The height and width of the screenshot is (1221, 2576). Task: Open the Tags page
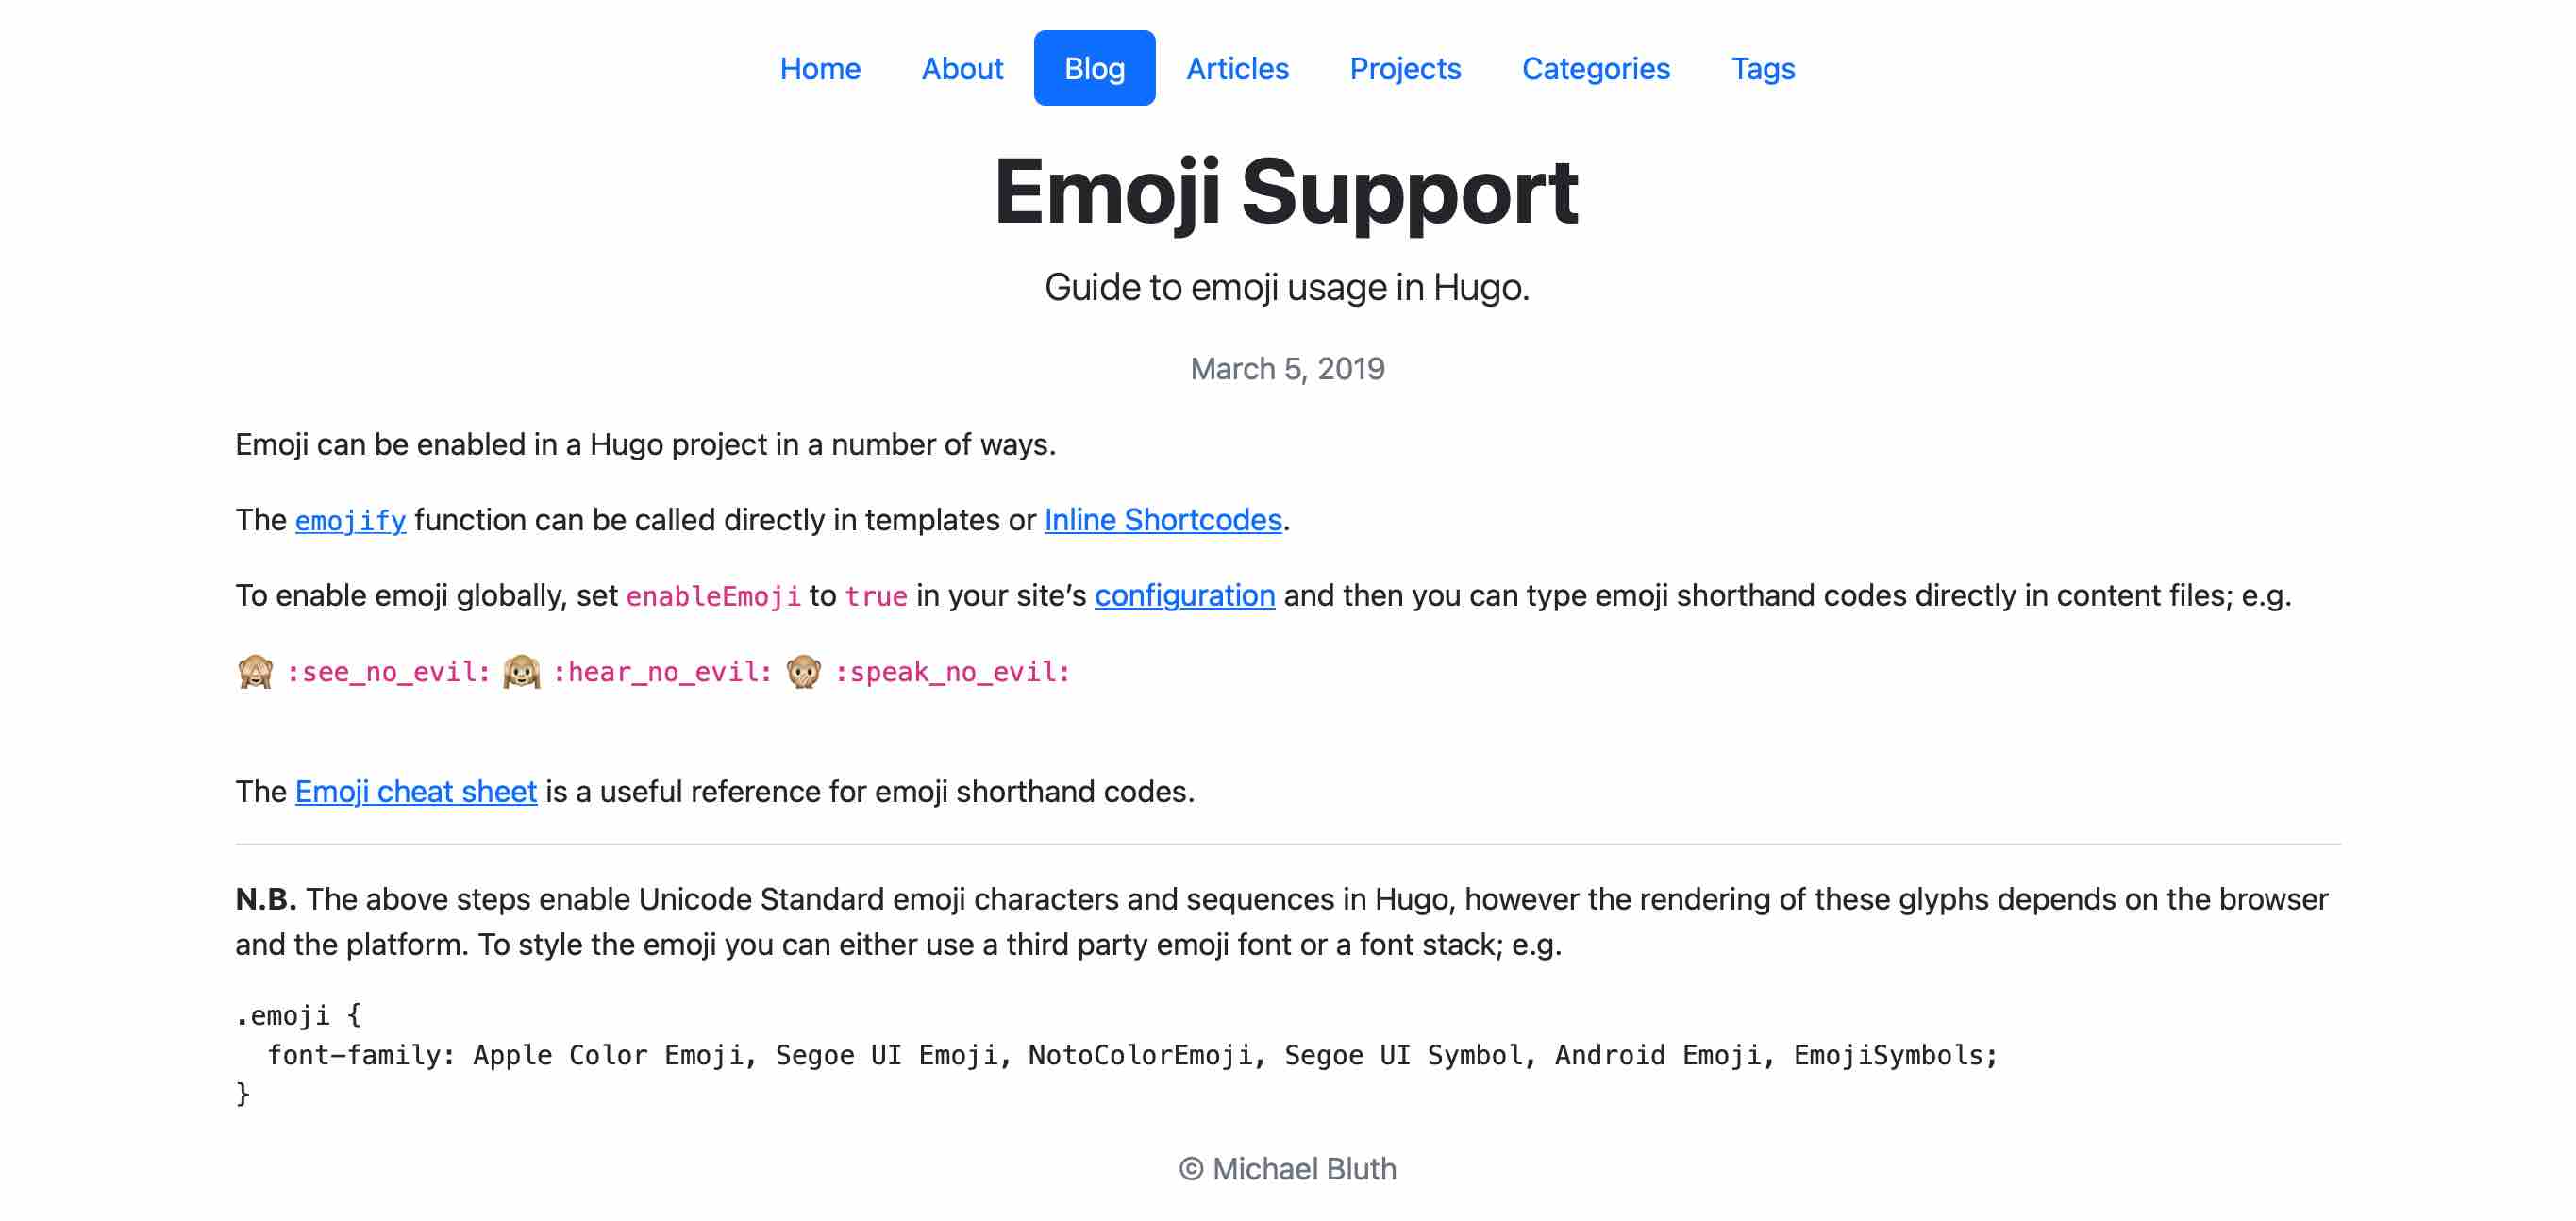tap(1763, 68)
